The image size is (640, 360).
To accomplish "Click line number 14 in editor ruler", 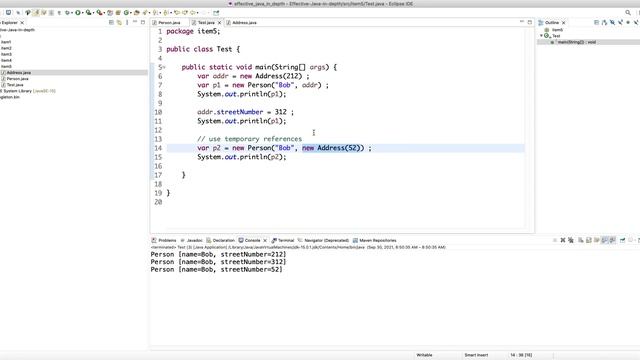I will coord(158,148).
